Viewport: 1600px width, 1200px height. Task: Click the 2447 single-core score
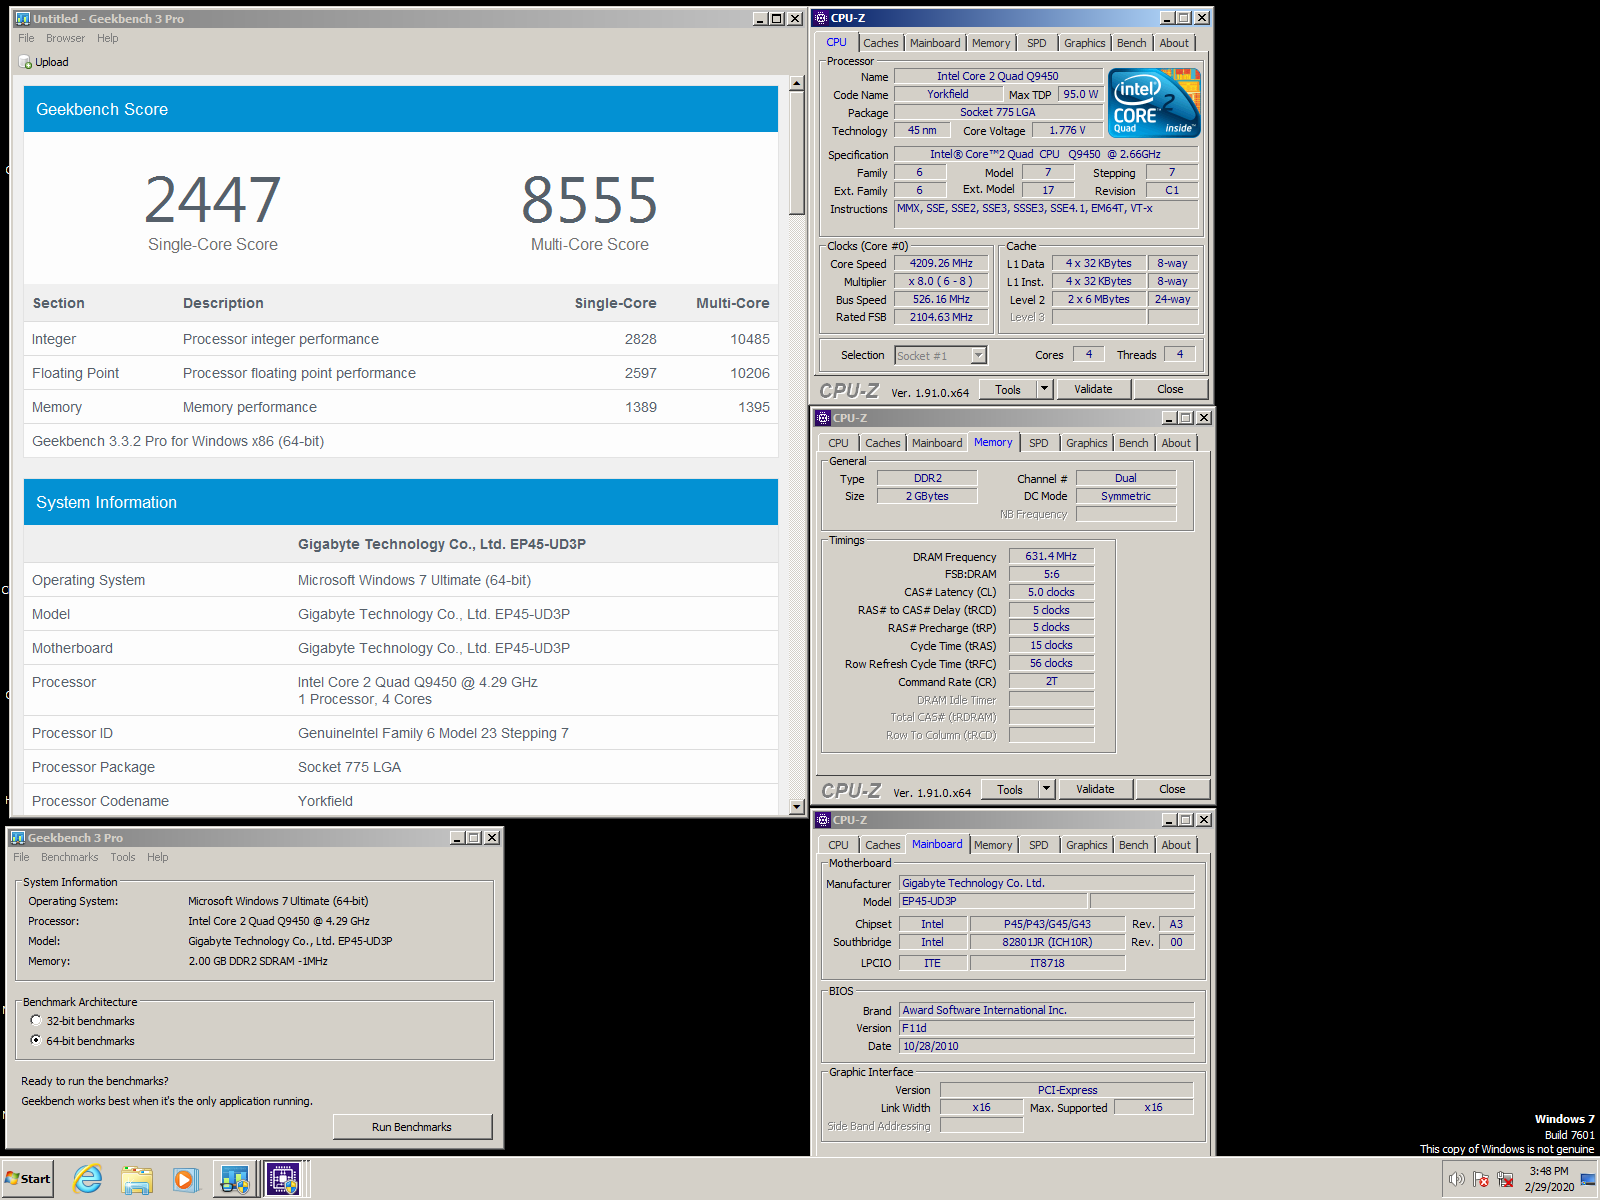click(213, 200)
